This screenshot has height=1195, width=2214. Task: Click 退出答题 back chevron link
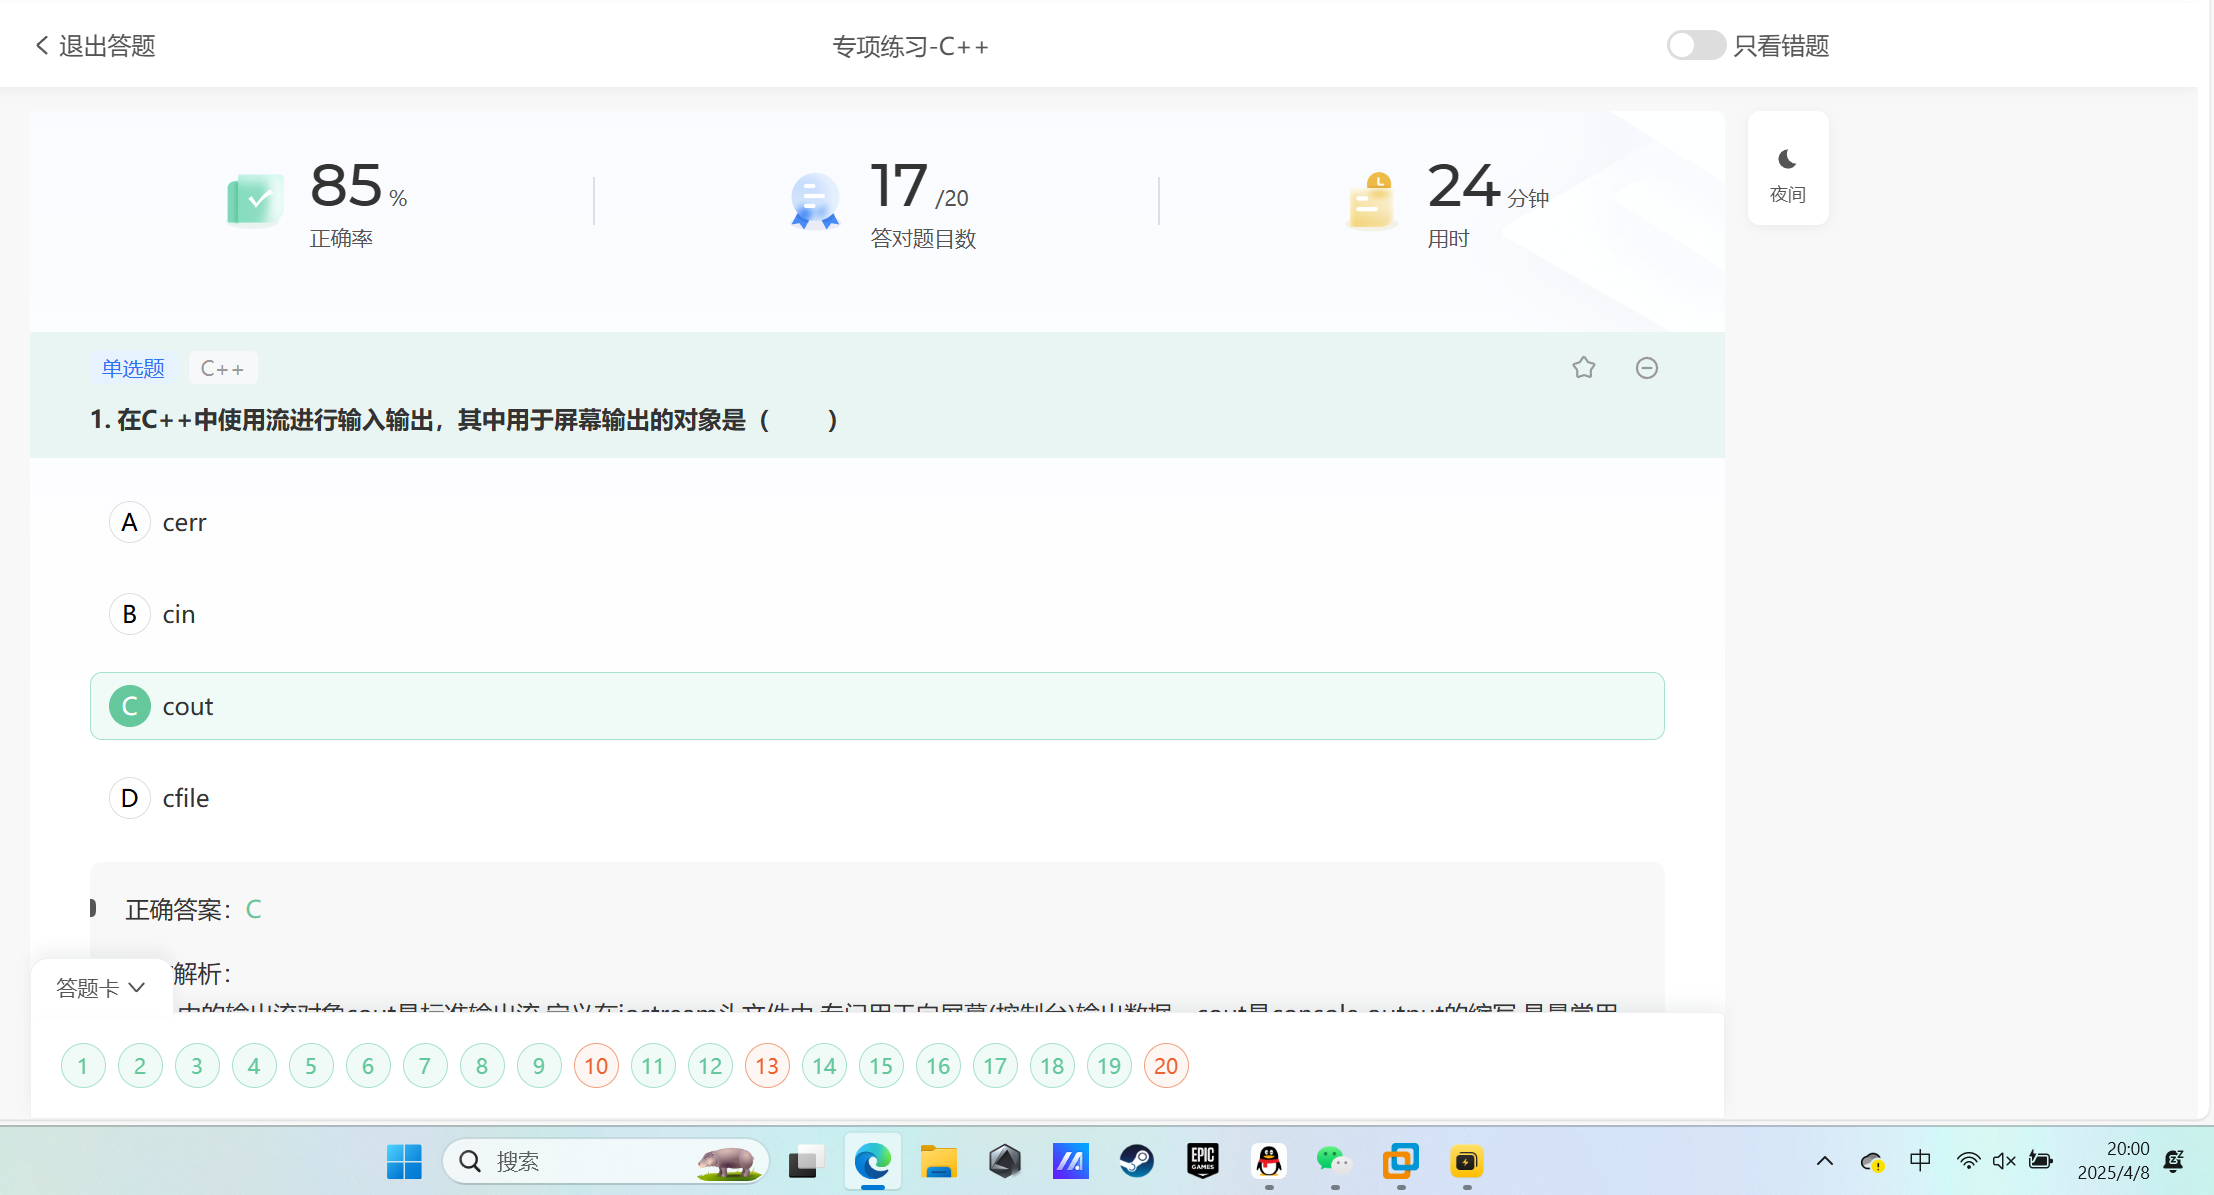[x=95, y=46]
